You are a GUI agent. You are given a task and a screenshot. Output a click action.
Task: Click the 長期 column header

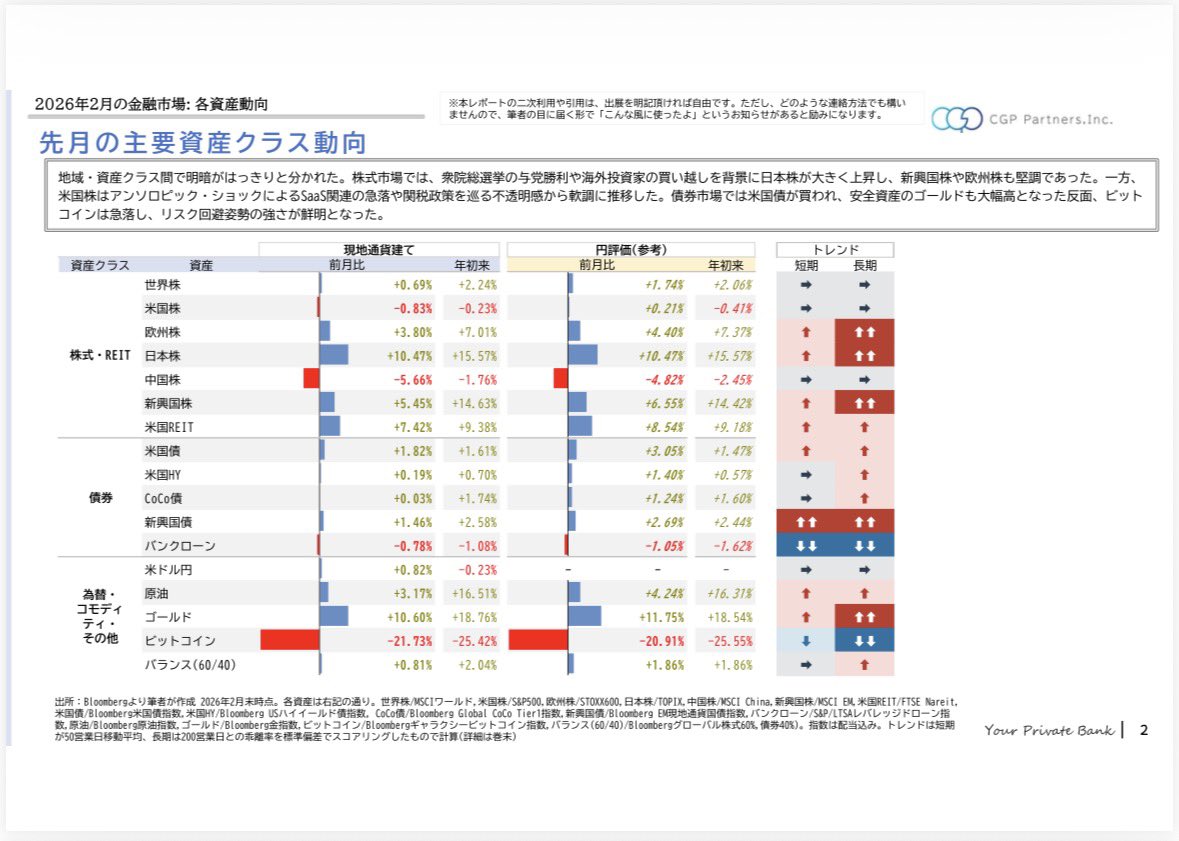coord(865,265)
